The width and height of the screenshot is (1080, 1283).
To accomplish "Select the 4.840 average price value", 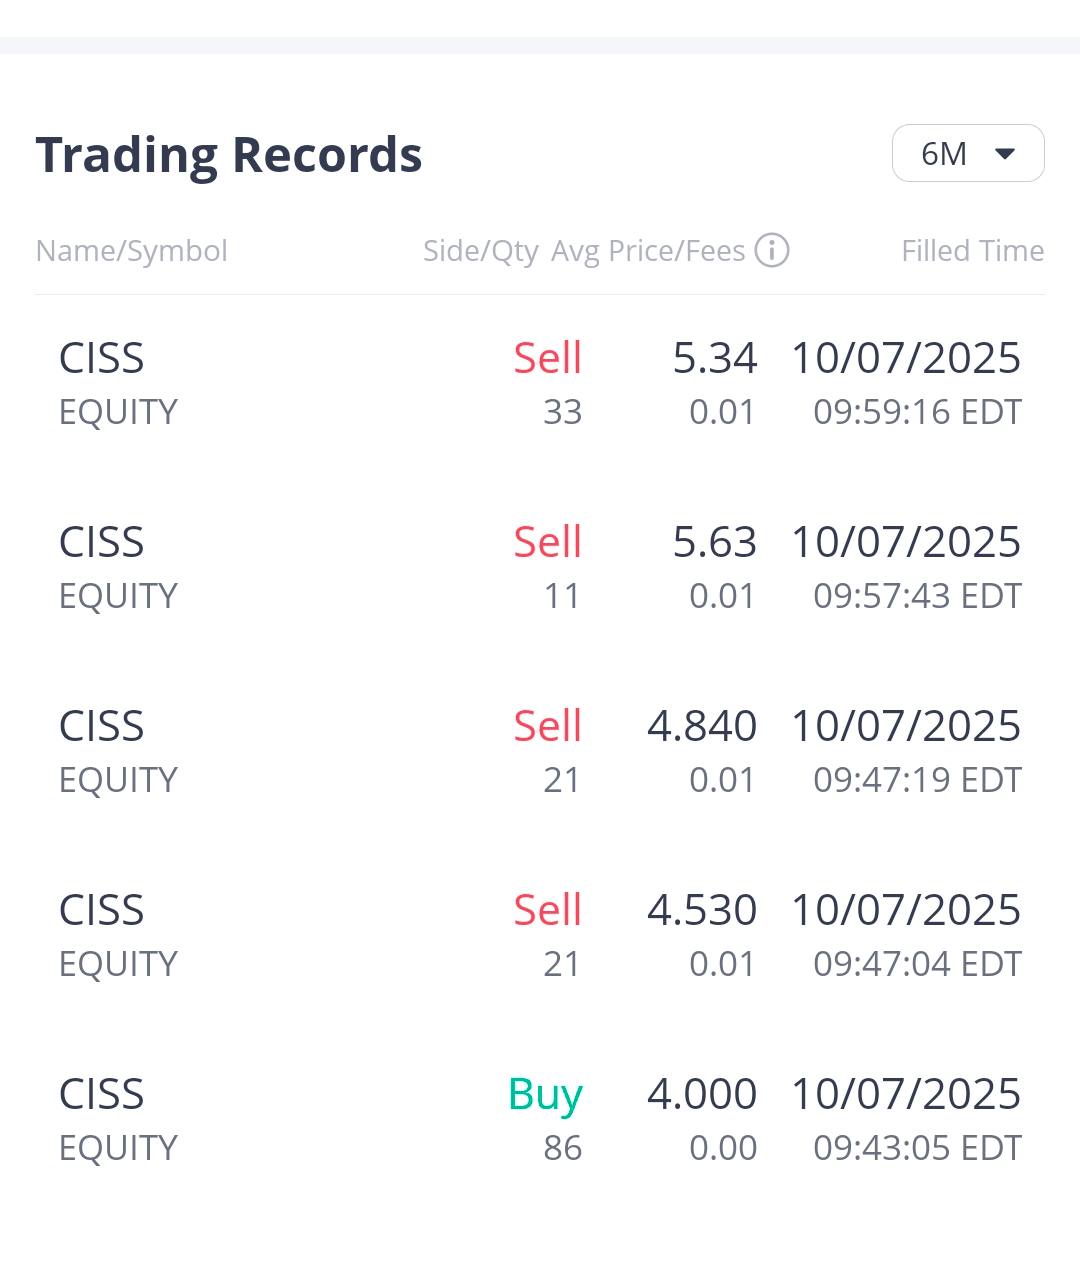I will tap(702, 726).
